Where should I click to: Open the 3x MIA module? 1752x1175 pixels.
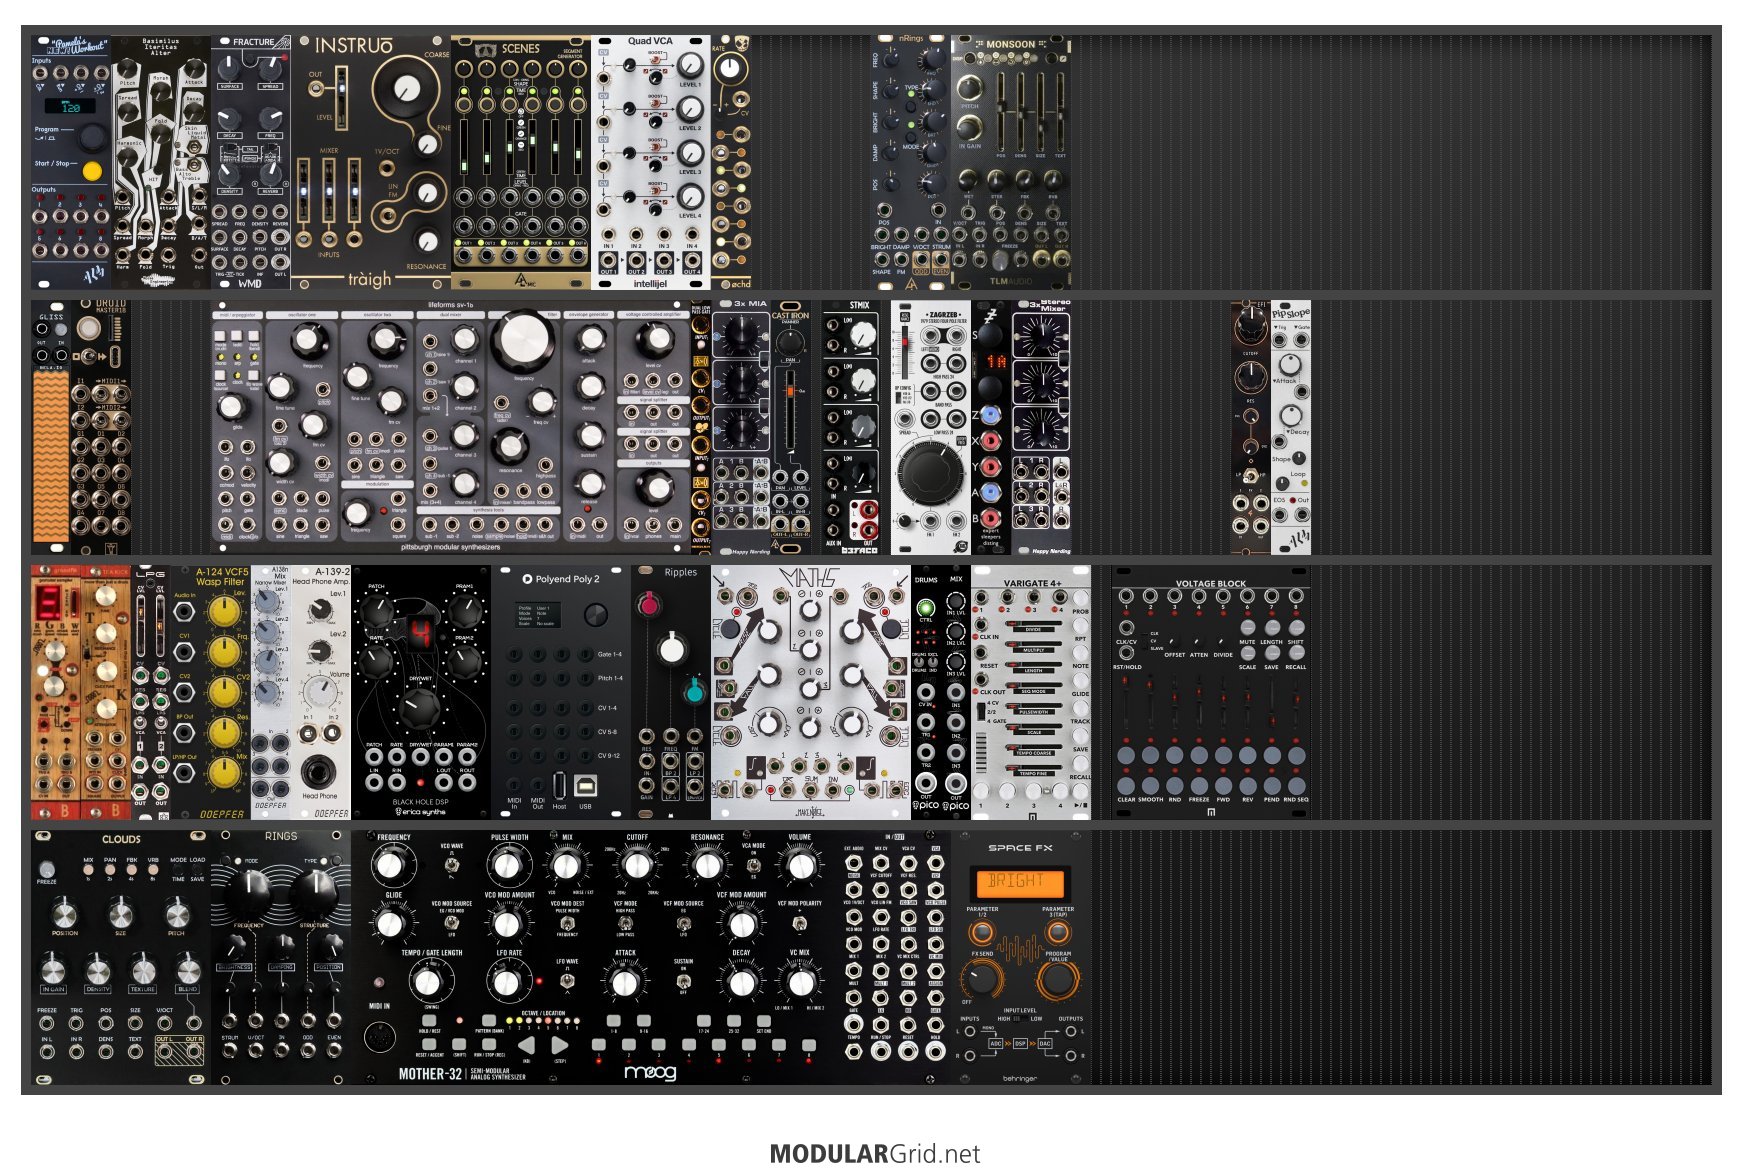(740, 427)
